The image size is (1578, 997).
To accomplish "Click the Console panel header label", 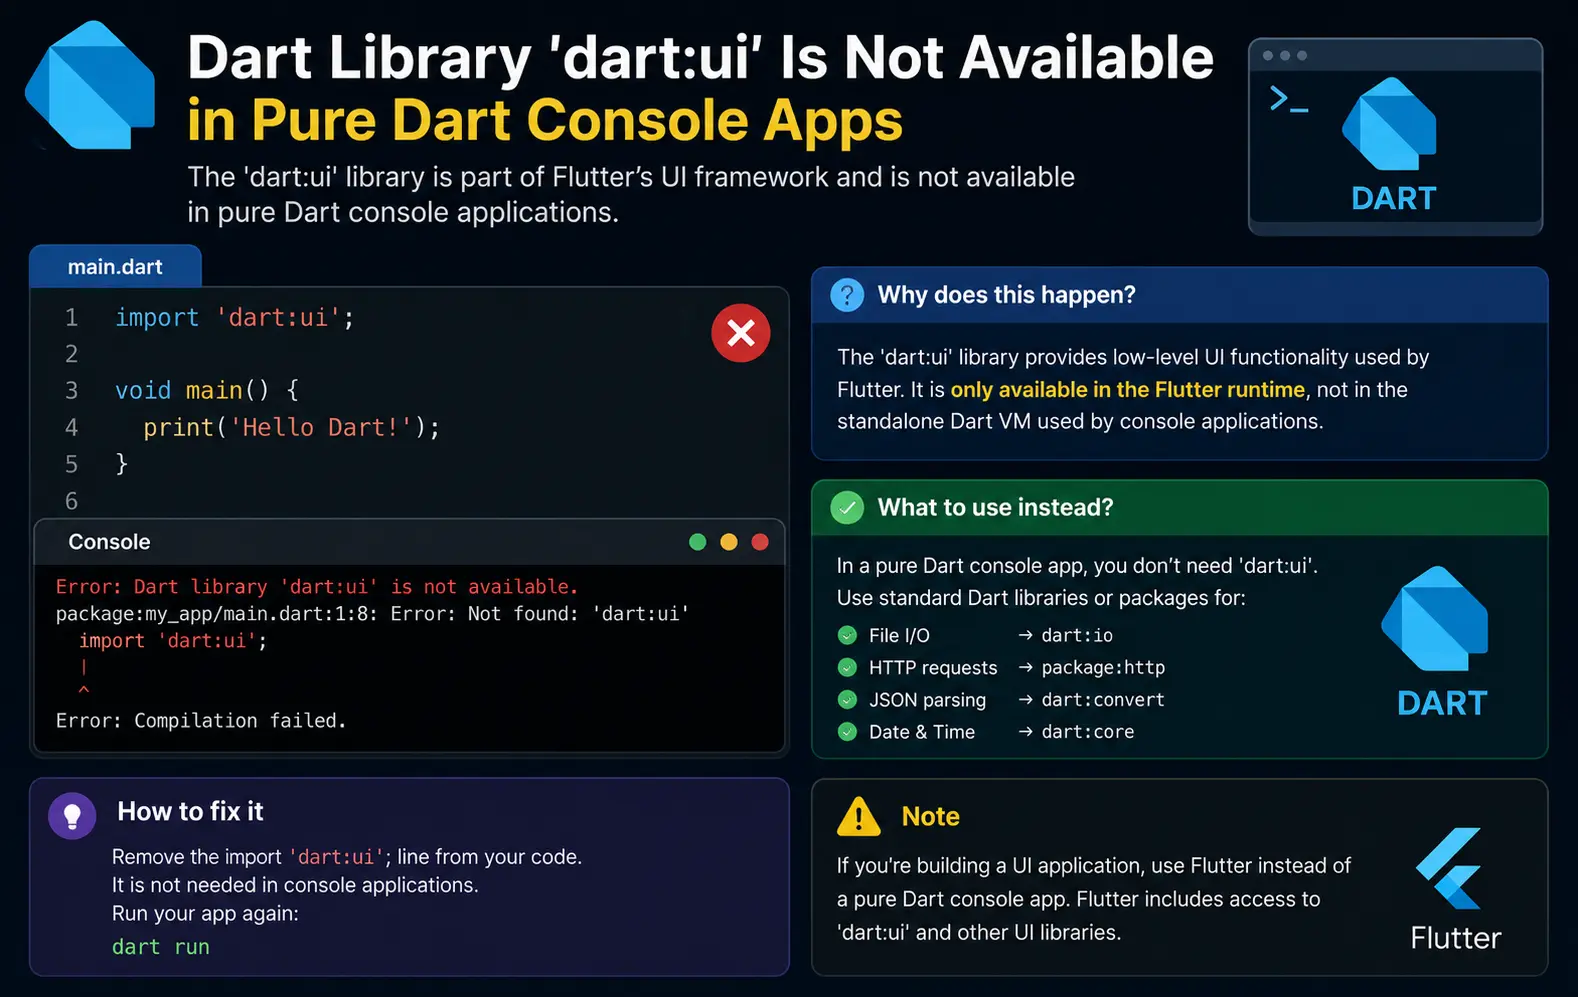I will (x=109, y=542).
